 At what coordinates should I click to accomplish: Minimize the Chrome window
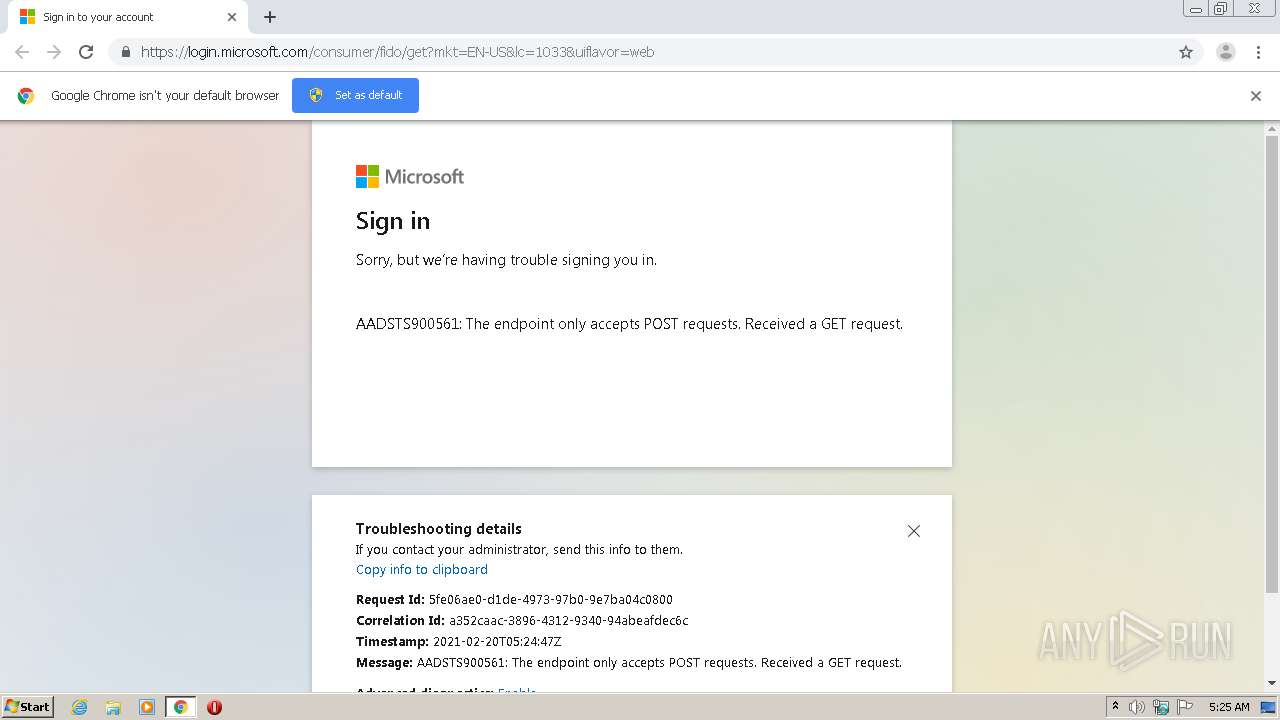(1196, 9)
